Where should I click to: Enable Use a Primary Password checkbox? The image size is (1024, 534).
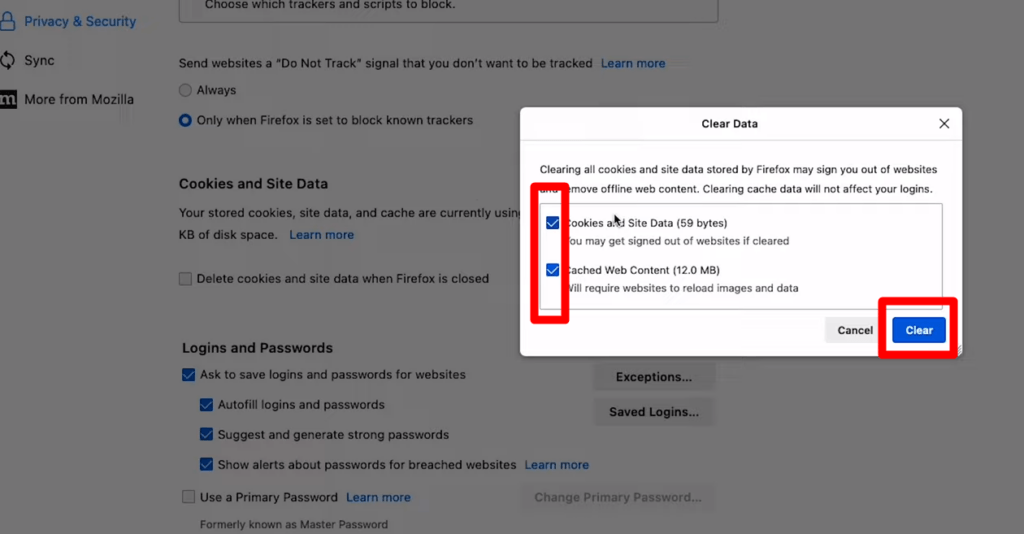click(189, 497)
